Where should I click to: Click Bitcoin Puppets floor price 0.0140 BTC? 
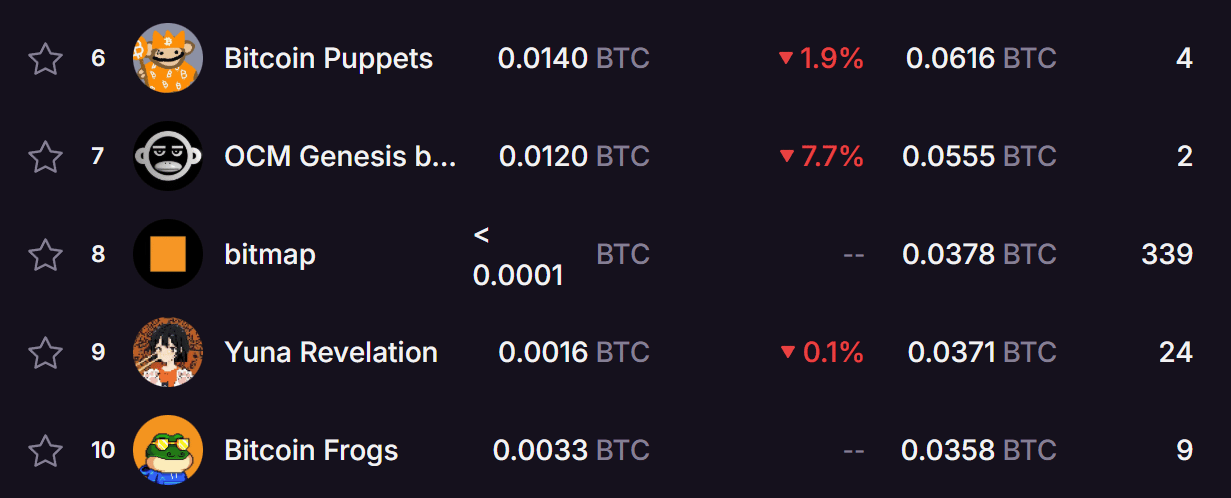(x=574, y=59)
